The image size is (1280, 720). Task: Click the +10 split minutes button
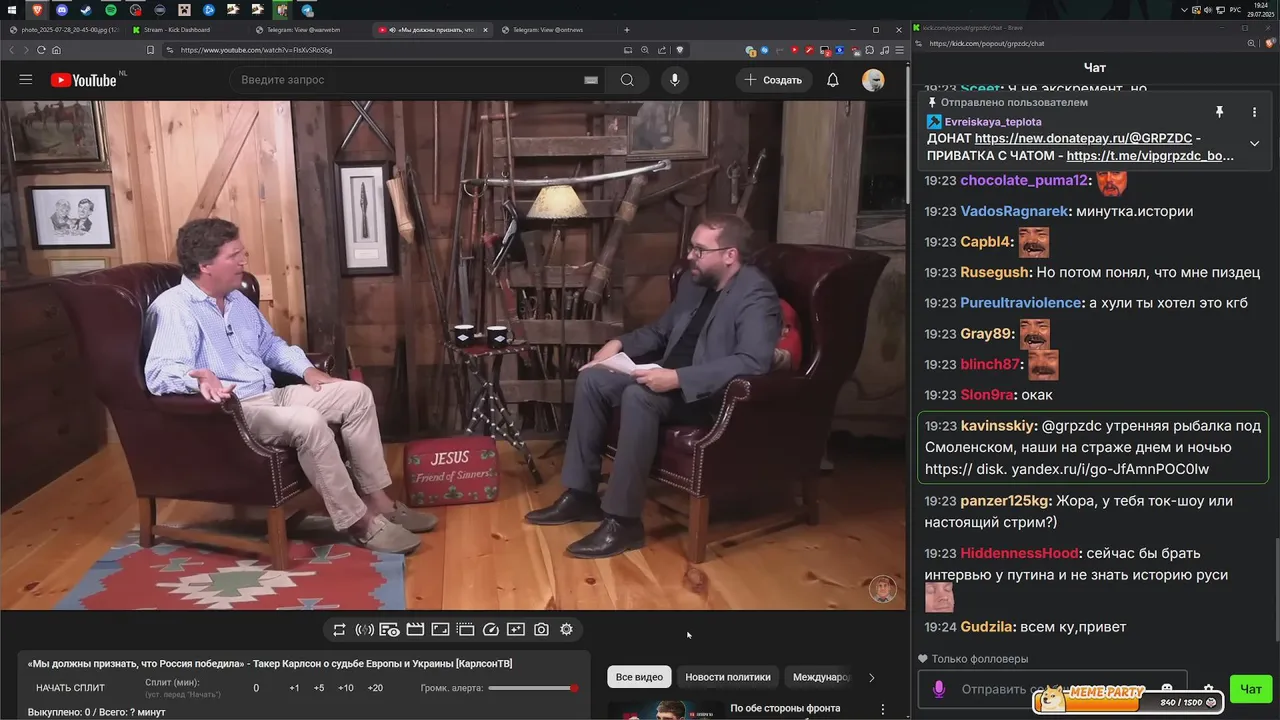[345, 688]
